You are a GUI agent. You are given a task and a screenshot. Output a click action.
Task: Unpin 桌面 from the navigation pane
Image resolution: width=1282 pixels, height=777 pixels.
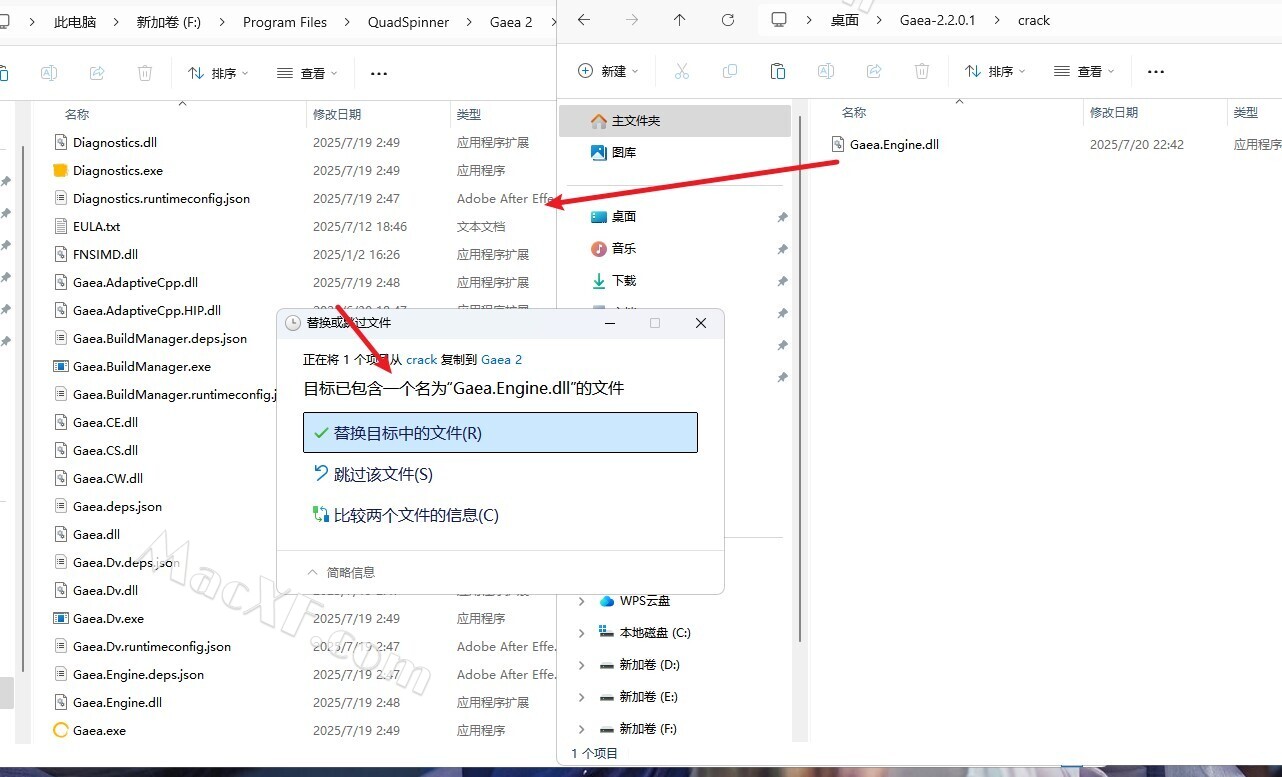click(x=782, y=217)
